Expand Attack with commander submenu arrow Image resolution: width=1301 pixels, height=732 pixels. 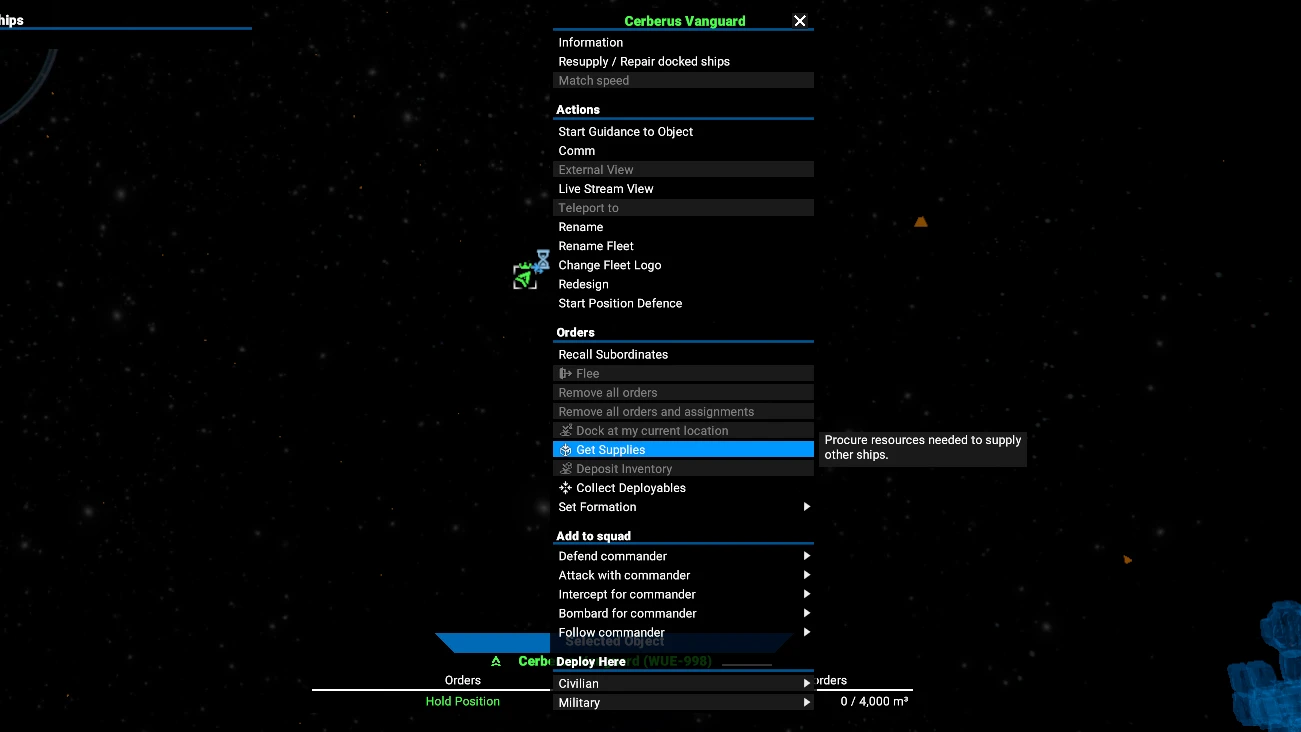click(x=806, y=575)
